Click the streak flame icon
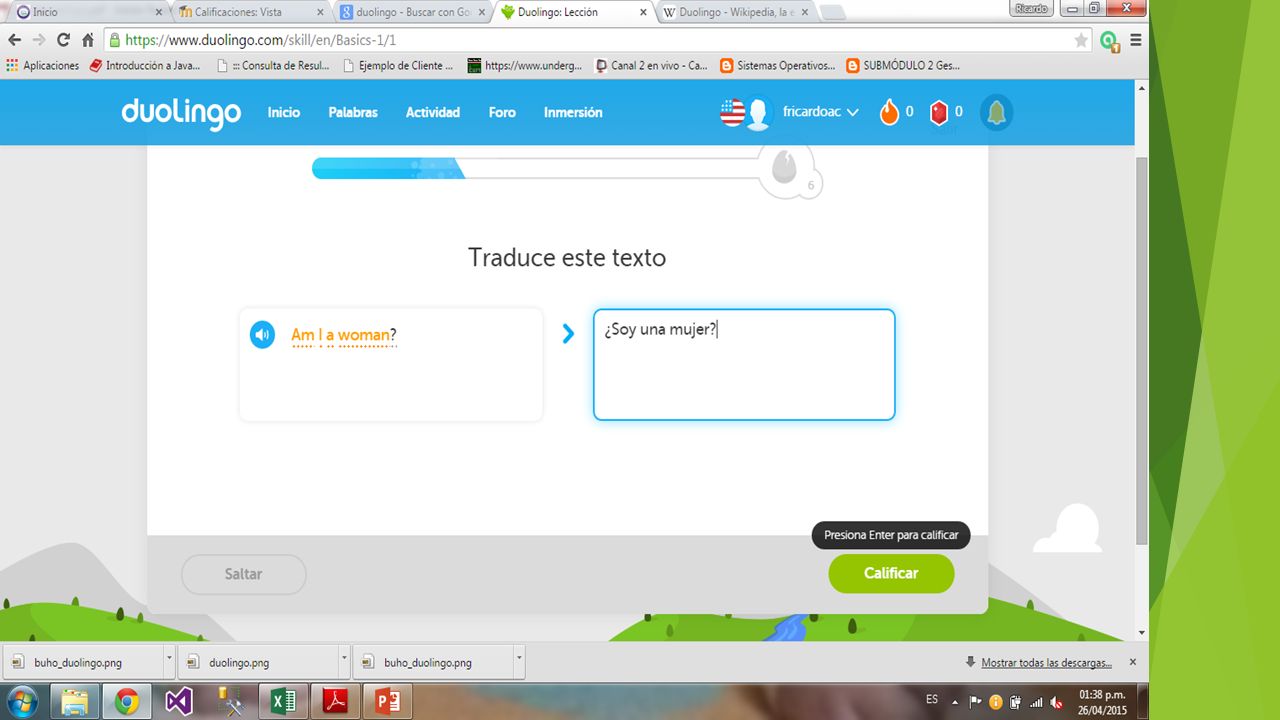 (889, 112)
